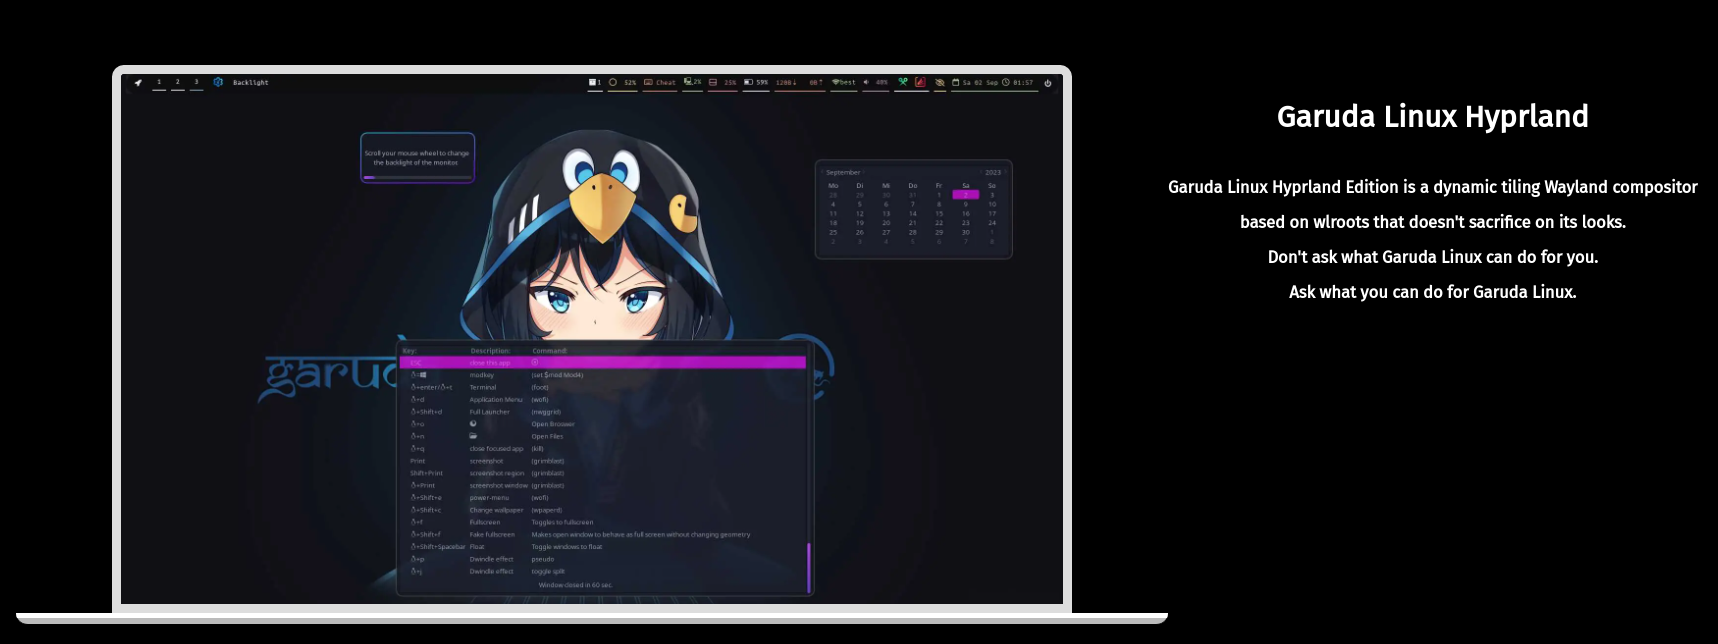Select the ESC close this app row

tap(603, 362)
